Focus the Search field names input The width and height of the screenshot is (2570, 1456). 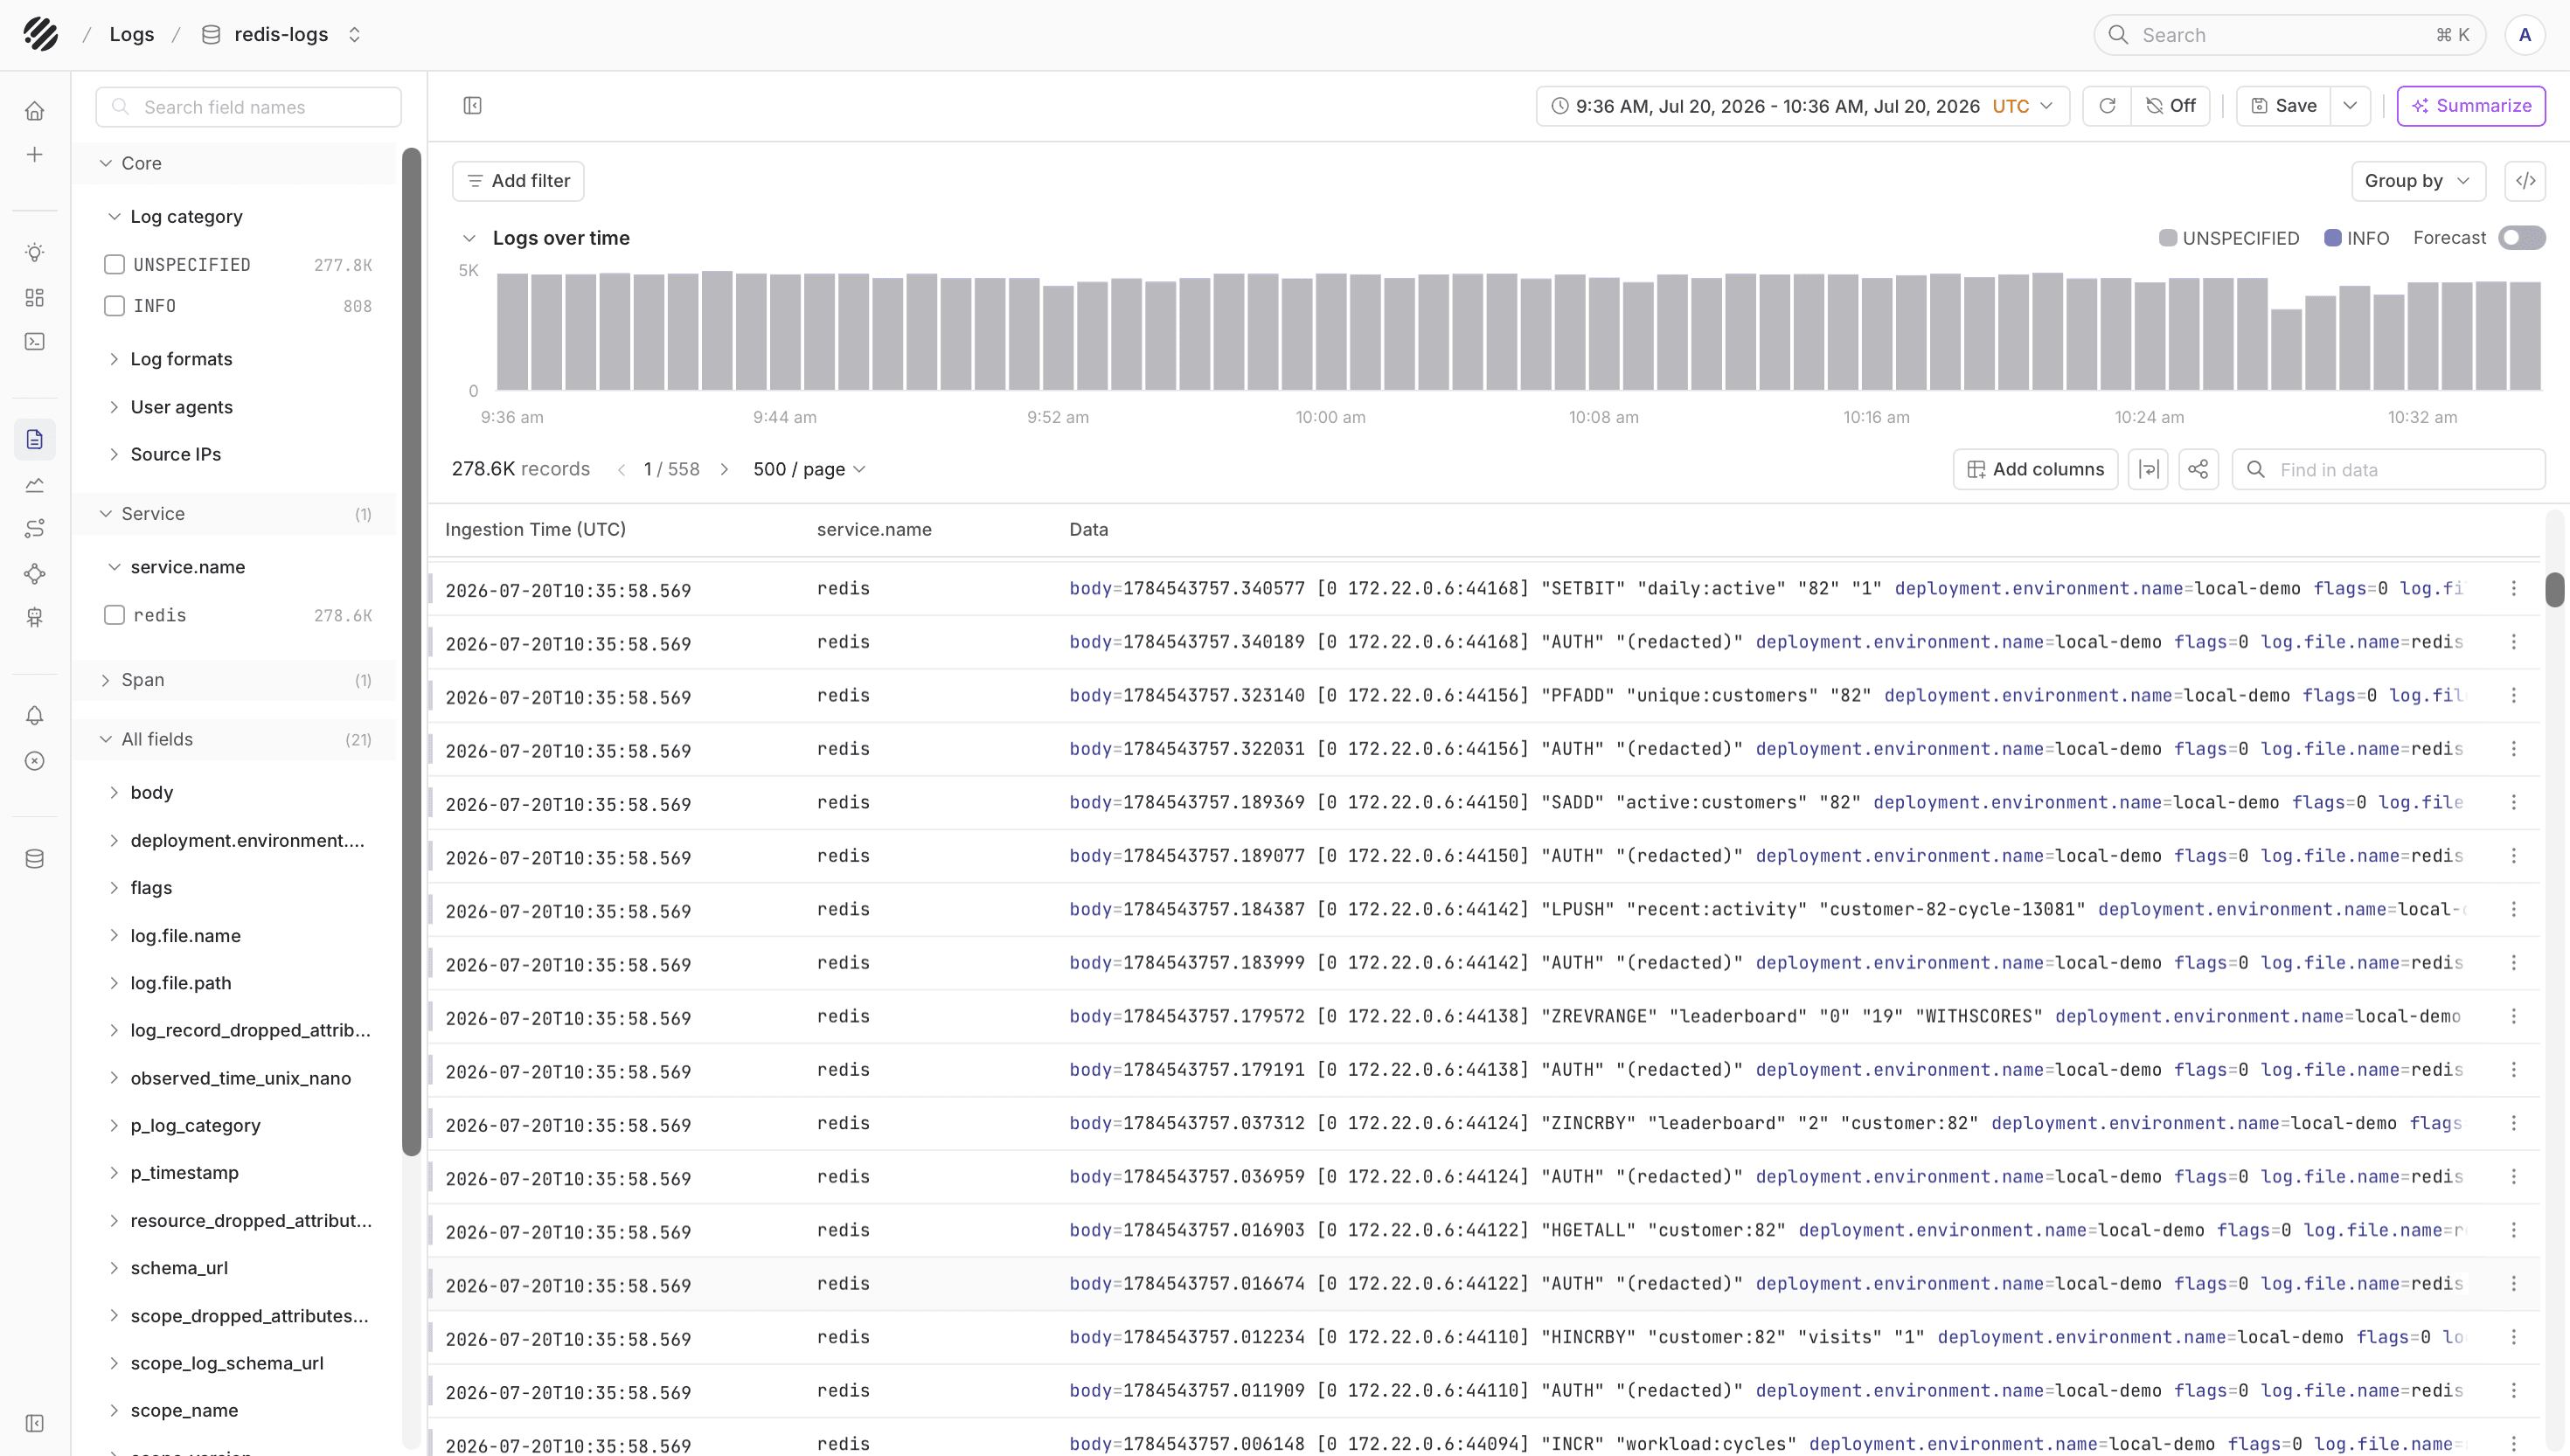click(249, 107)
